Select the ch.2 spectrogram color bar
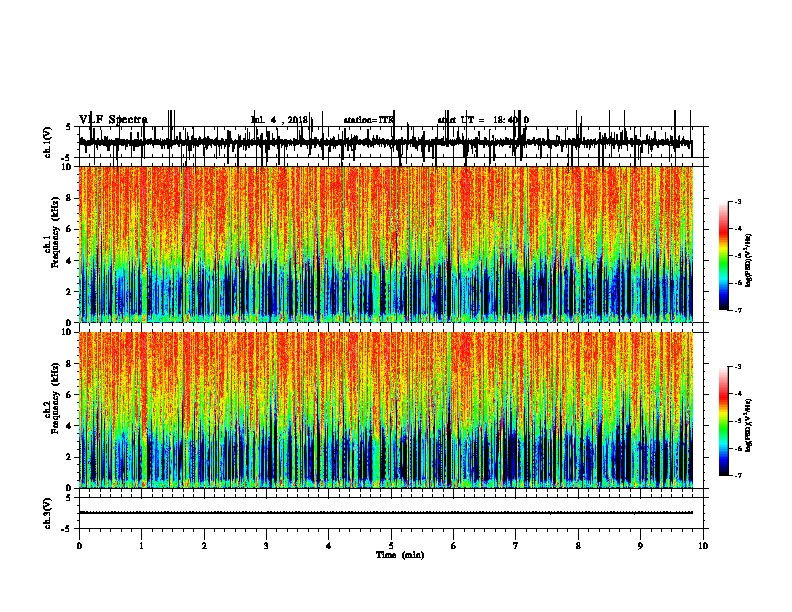The image size is (792, 612). click(x=724, y=421)
